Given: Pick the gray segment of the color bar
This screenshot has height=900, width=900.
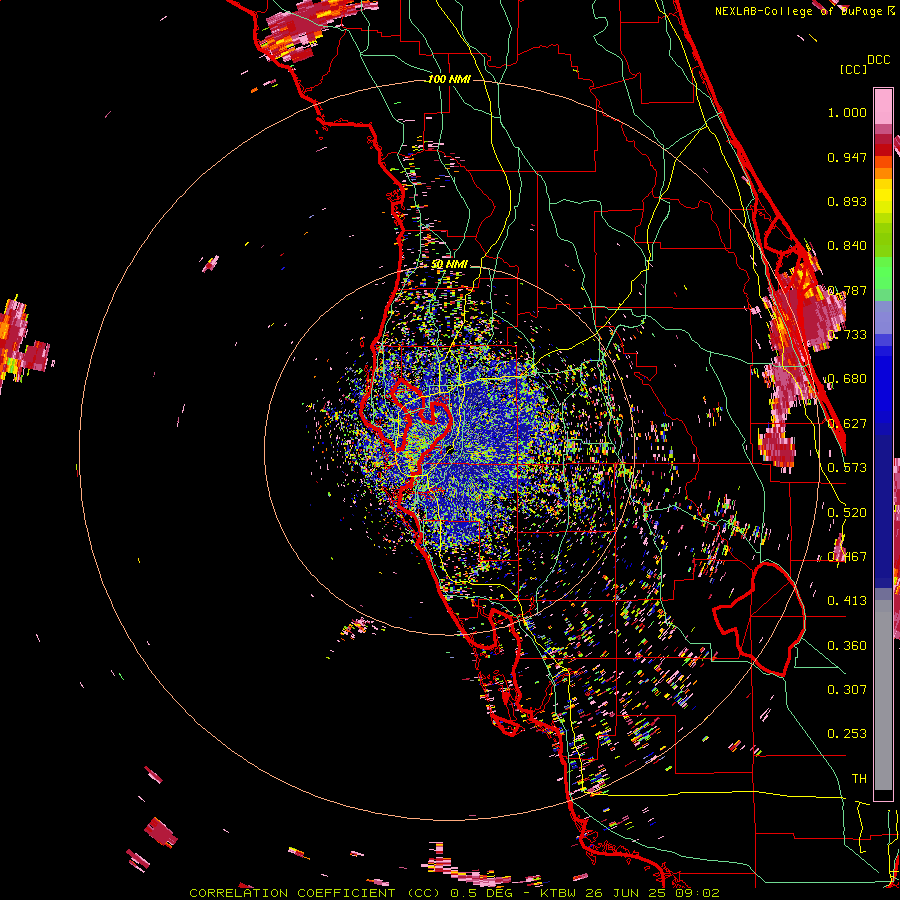Looking at the screenshot, I should tap(883, 695).
